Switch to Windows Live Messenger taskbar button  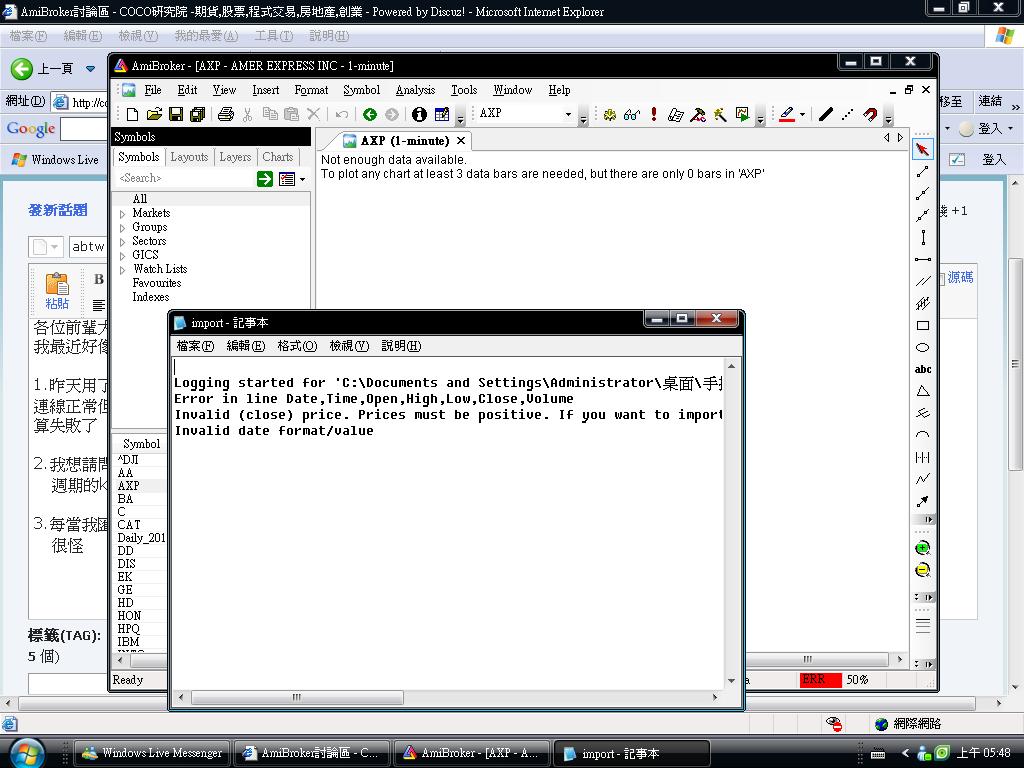(x=152, y=753)
